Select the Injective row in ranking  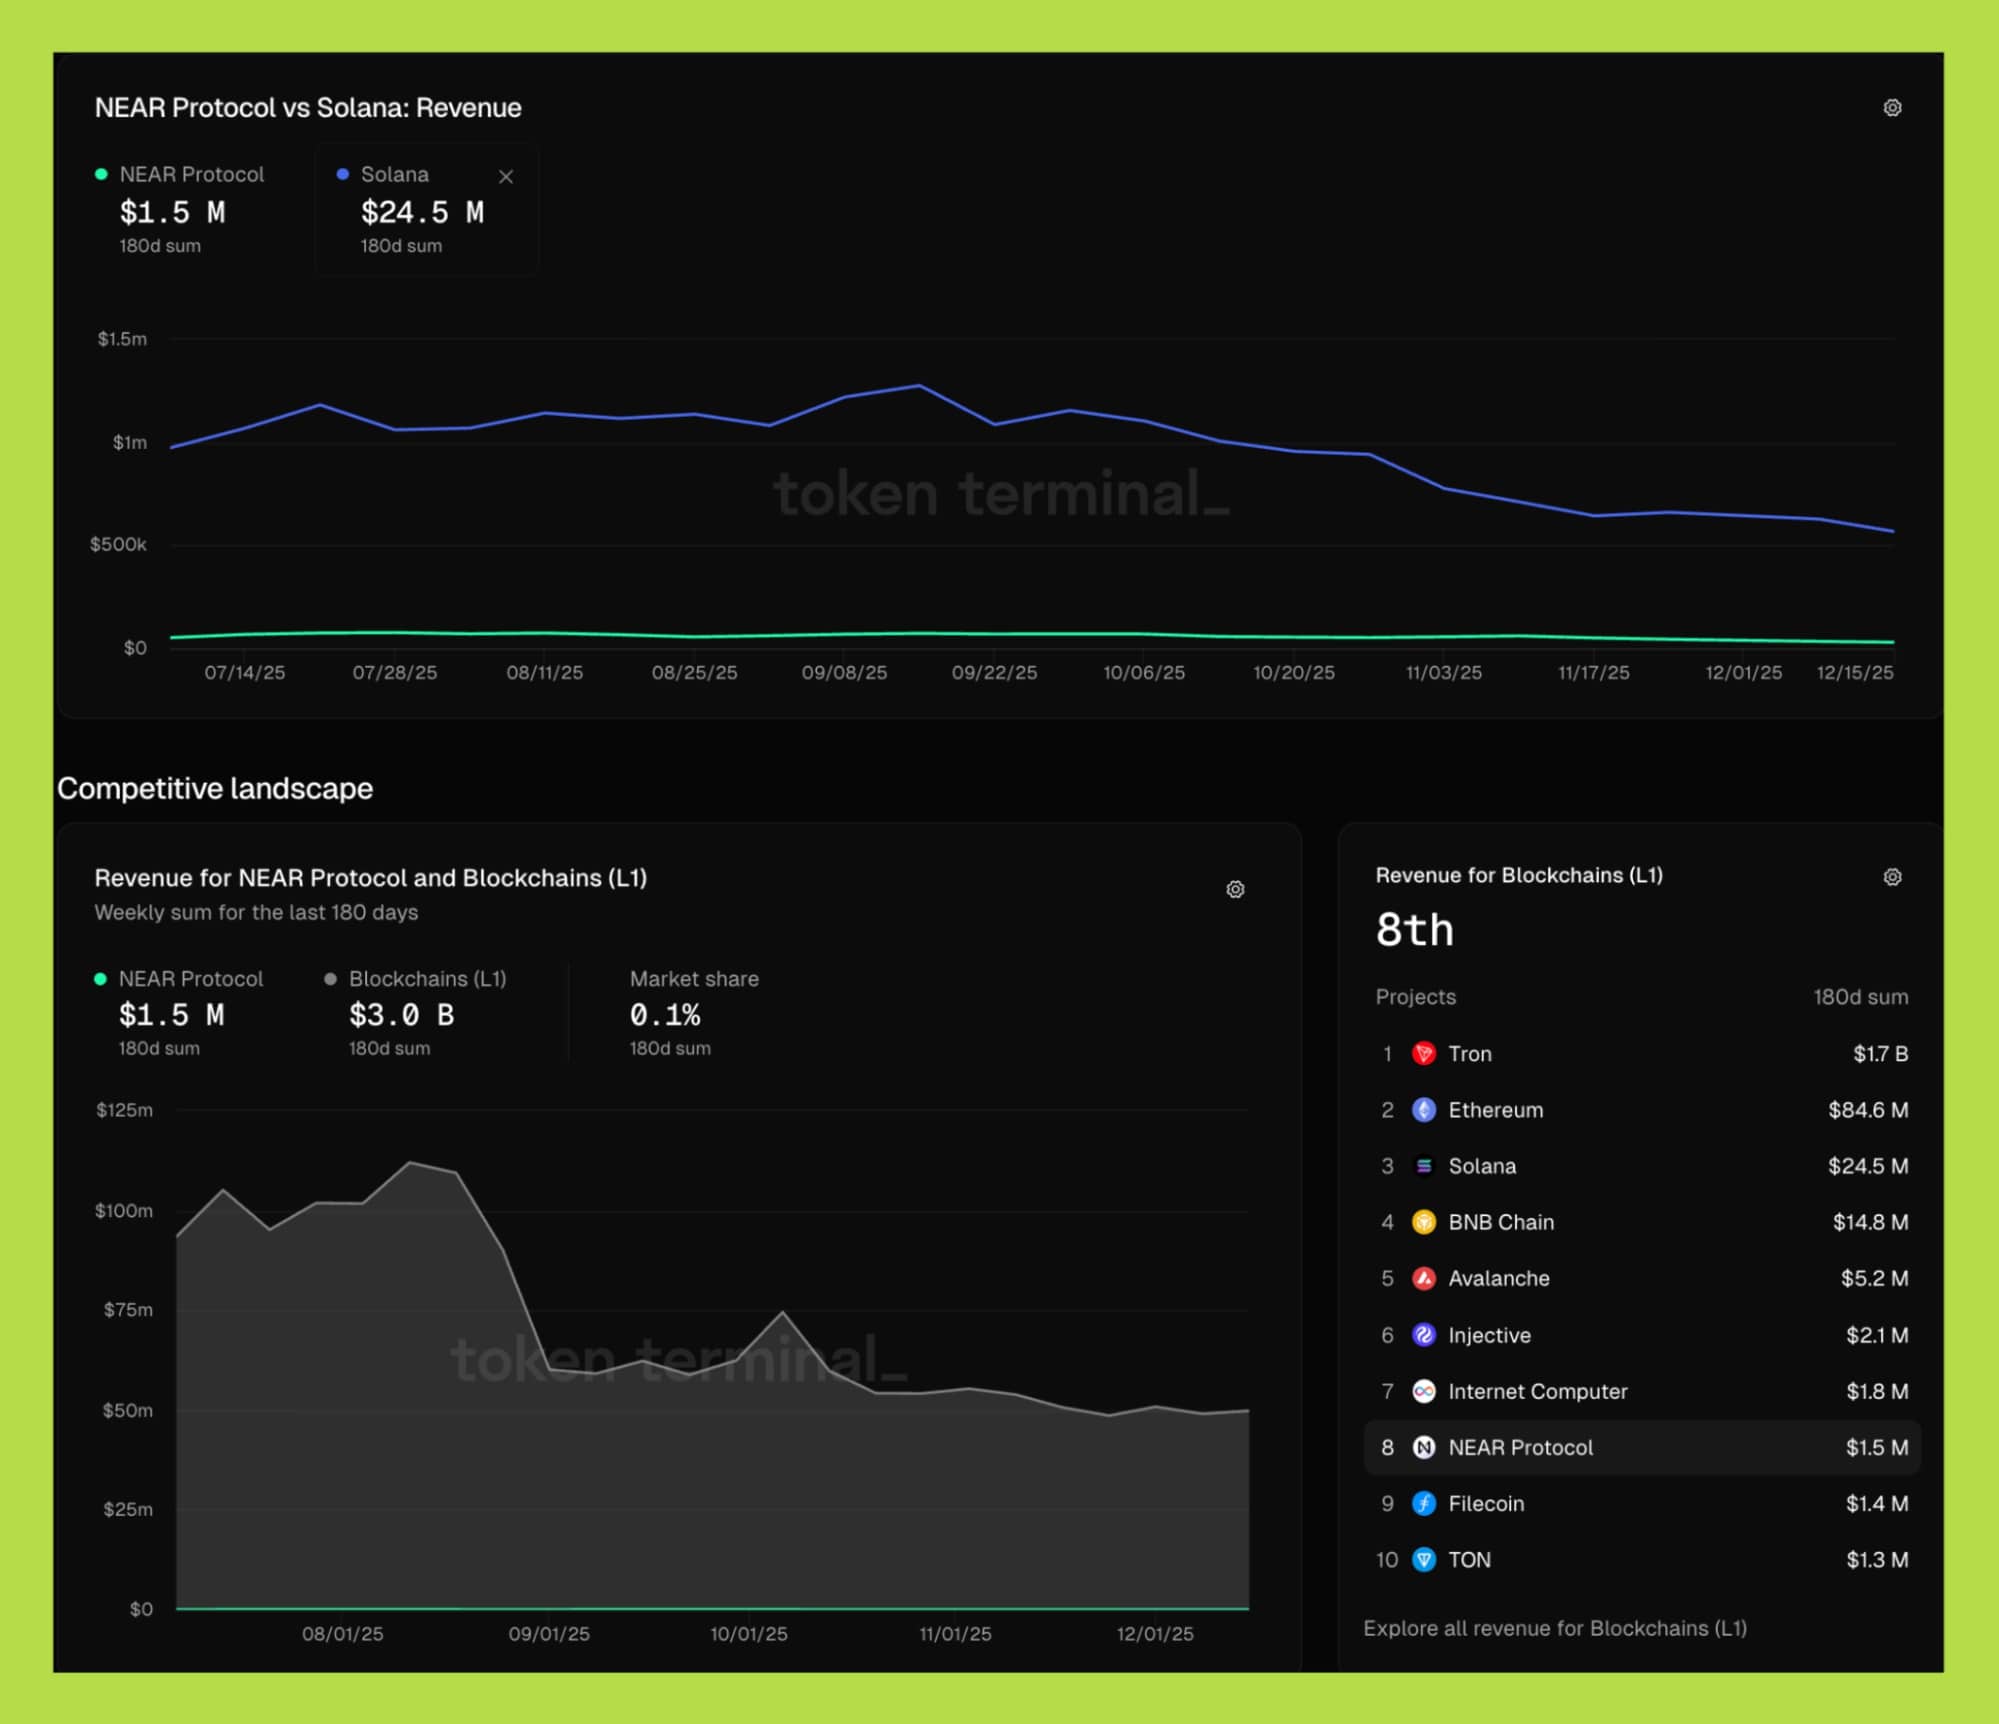point(1489,1335)
